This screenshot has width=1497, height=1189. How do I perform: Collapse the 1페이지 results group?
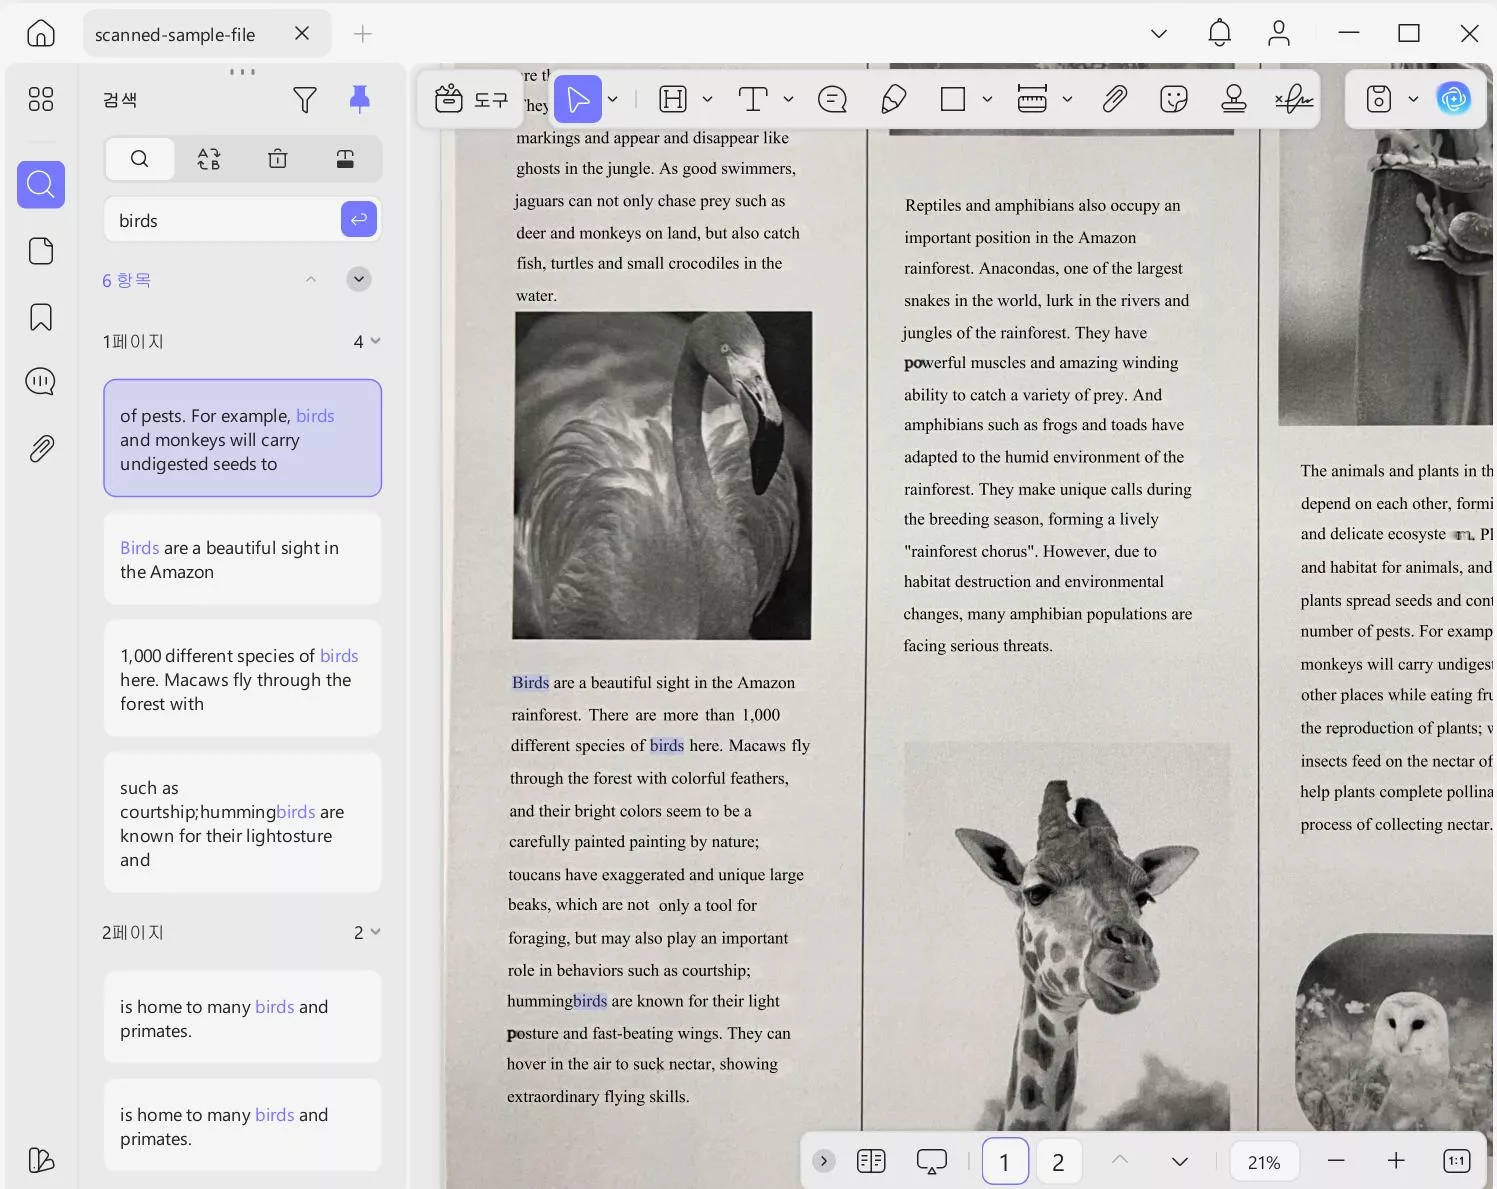pos(375,341)
